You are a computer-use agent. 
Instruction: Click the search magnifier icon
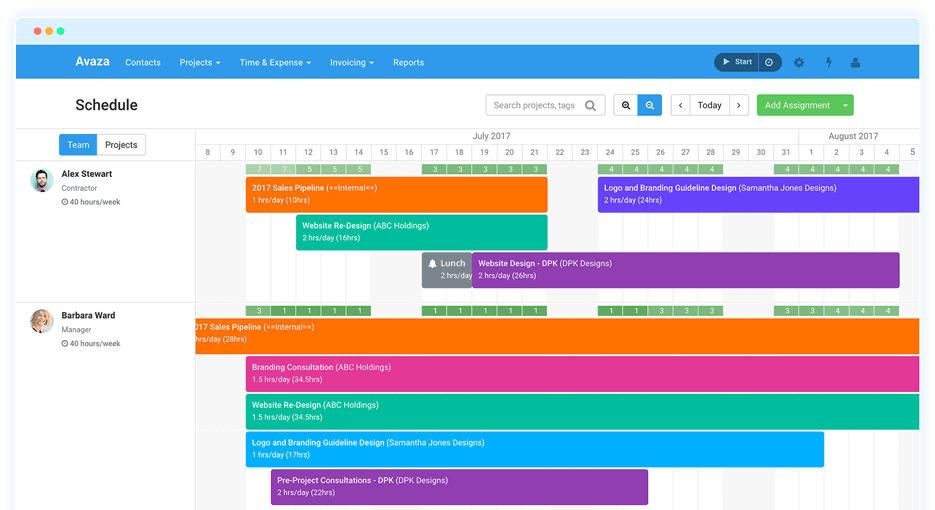(x=591, y=105)
